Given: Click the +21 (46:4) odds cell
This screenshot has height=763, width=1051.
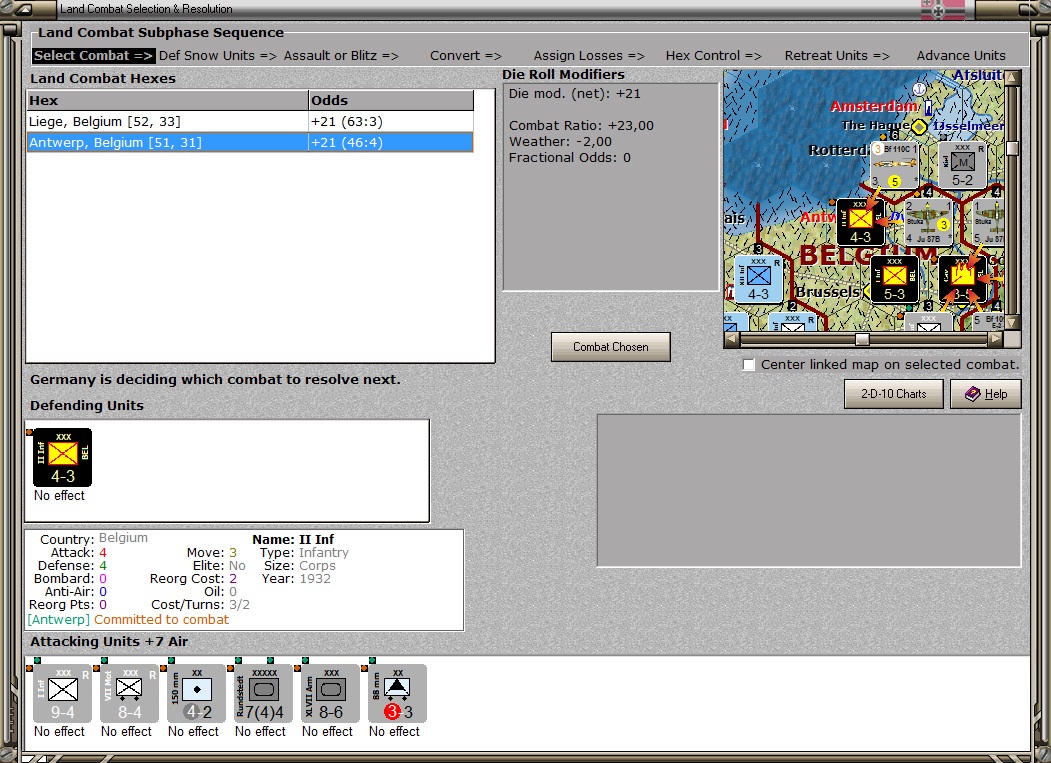Looking at the screenshot, I should (x=391, y=142).
